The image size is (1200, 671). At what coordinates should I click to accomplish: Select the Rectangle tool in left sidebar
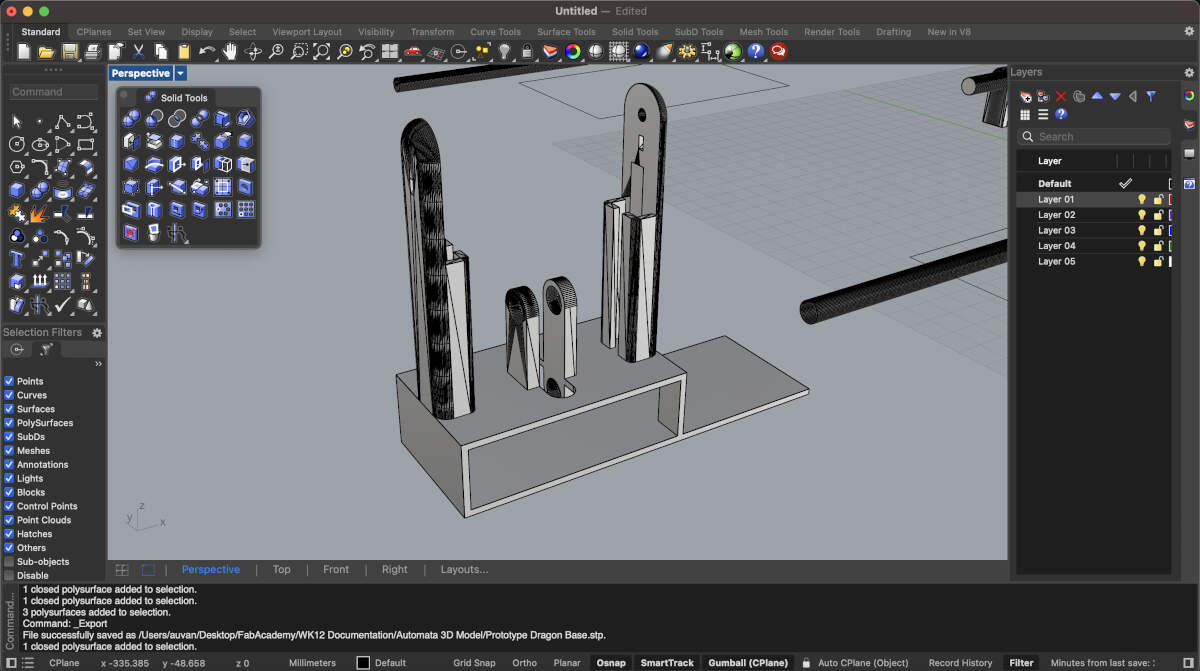click(85, 143)
